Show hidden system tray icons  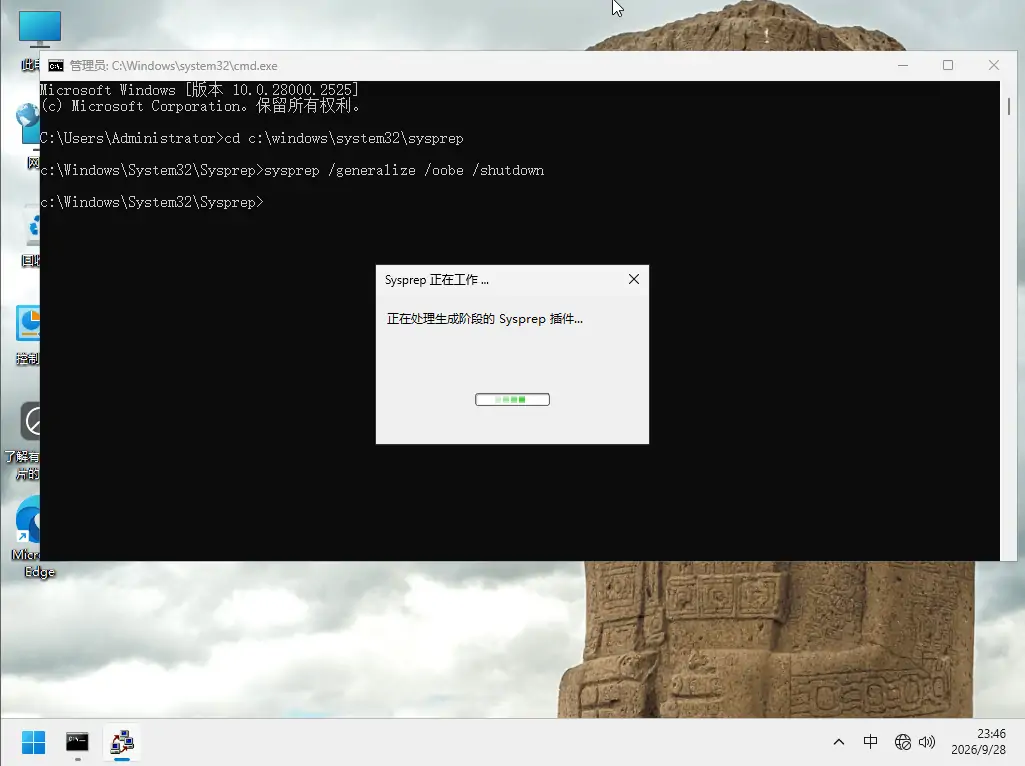[x=839, y=742]
